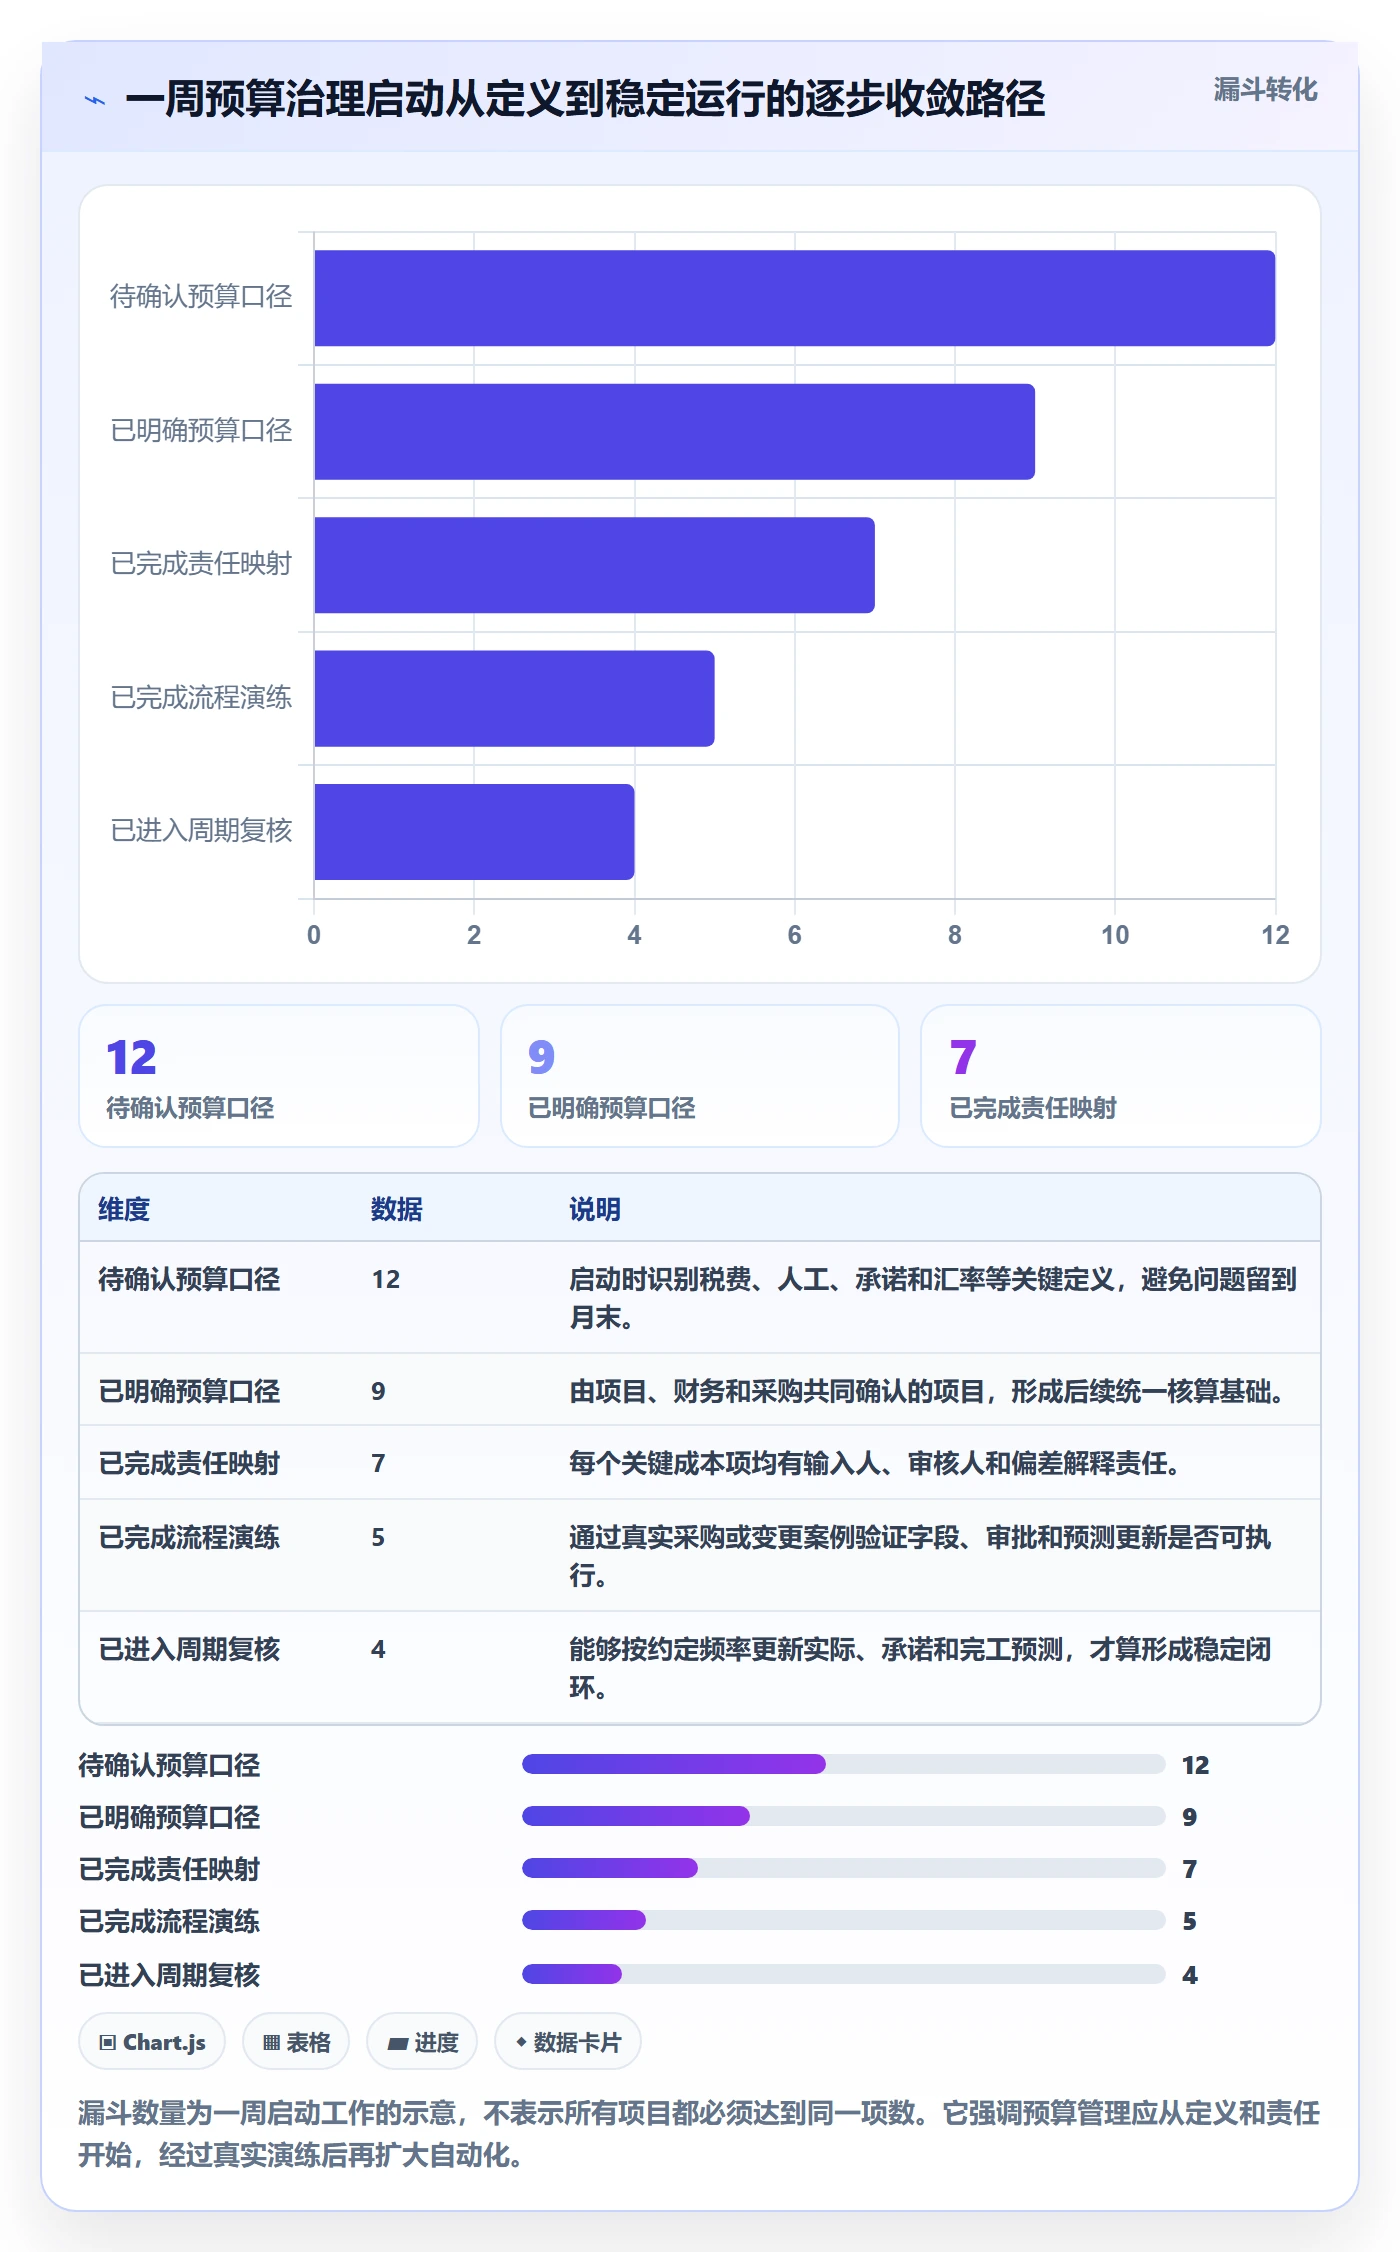Screen dimensions: 1400x2252
Task: Click the 已完成责任映射 chart bar
Action: pos(594,565)
